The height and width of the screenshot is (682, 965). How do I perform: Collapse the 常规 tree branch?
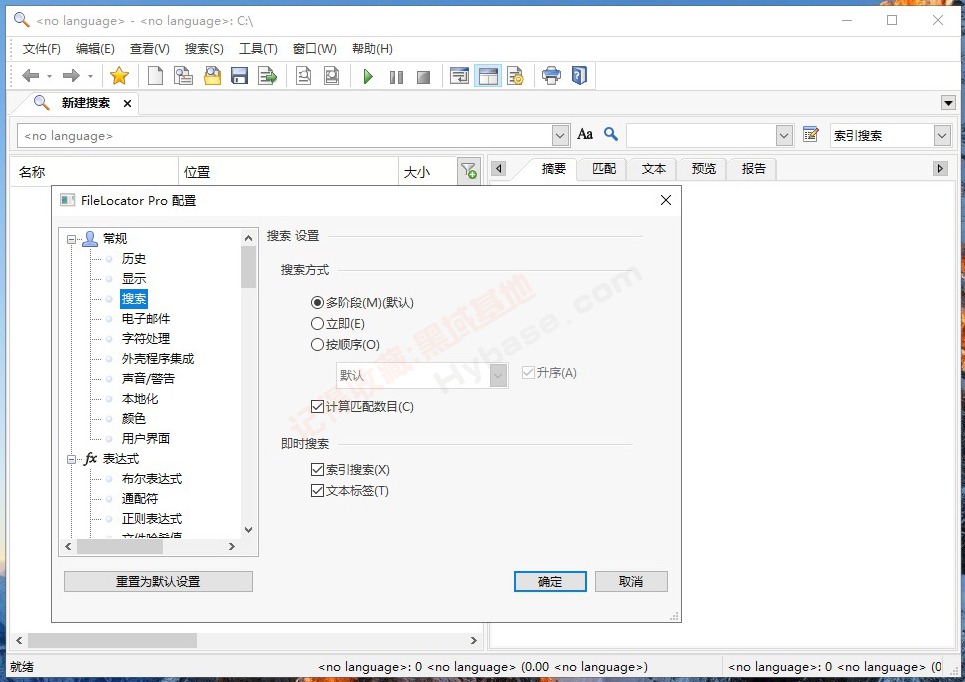(x=69, y=238)
